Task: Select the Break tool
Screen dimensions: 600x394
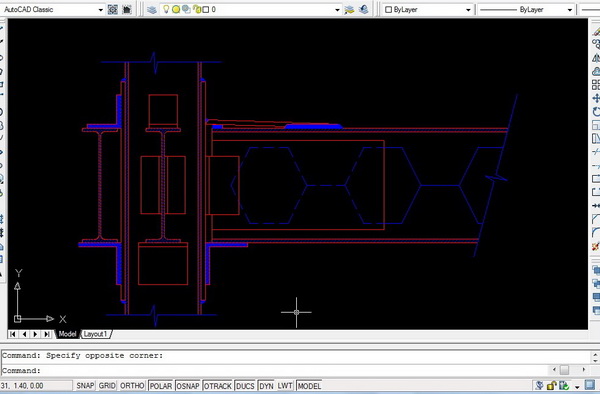Action: pos(596,192)
